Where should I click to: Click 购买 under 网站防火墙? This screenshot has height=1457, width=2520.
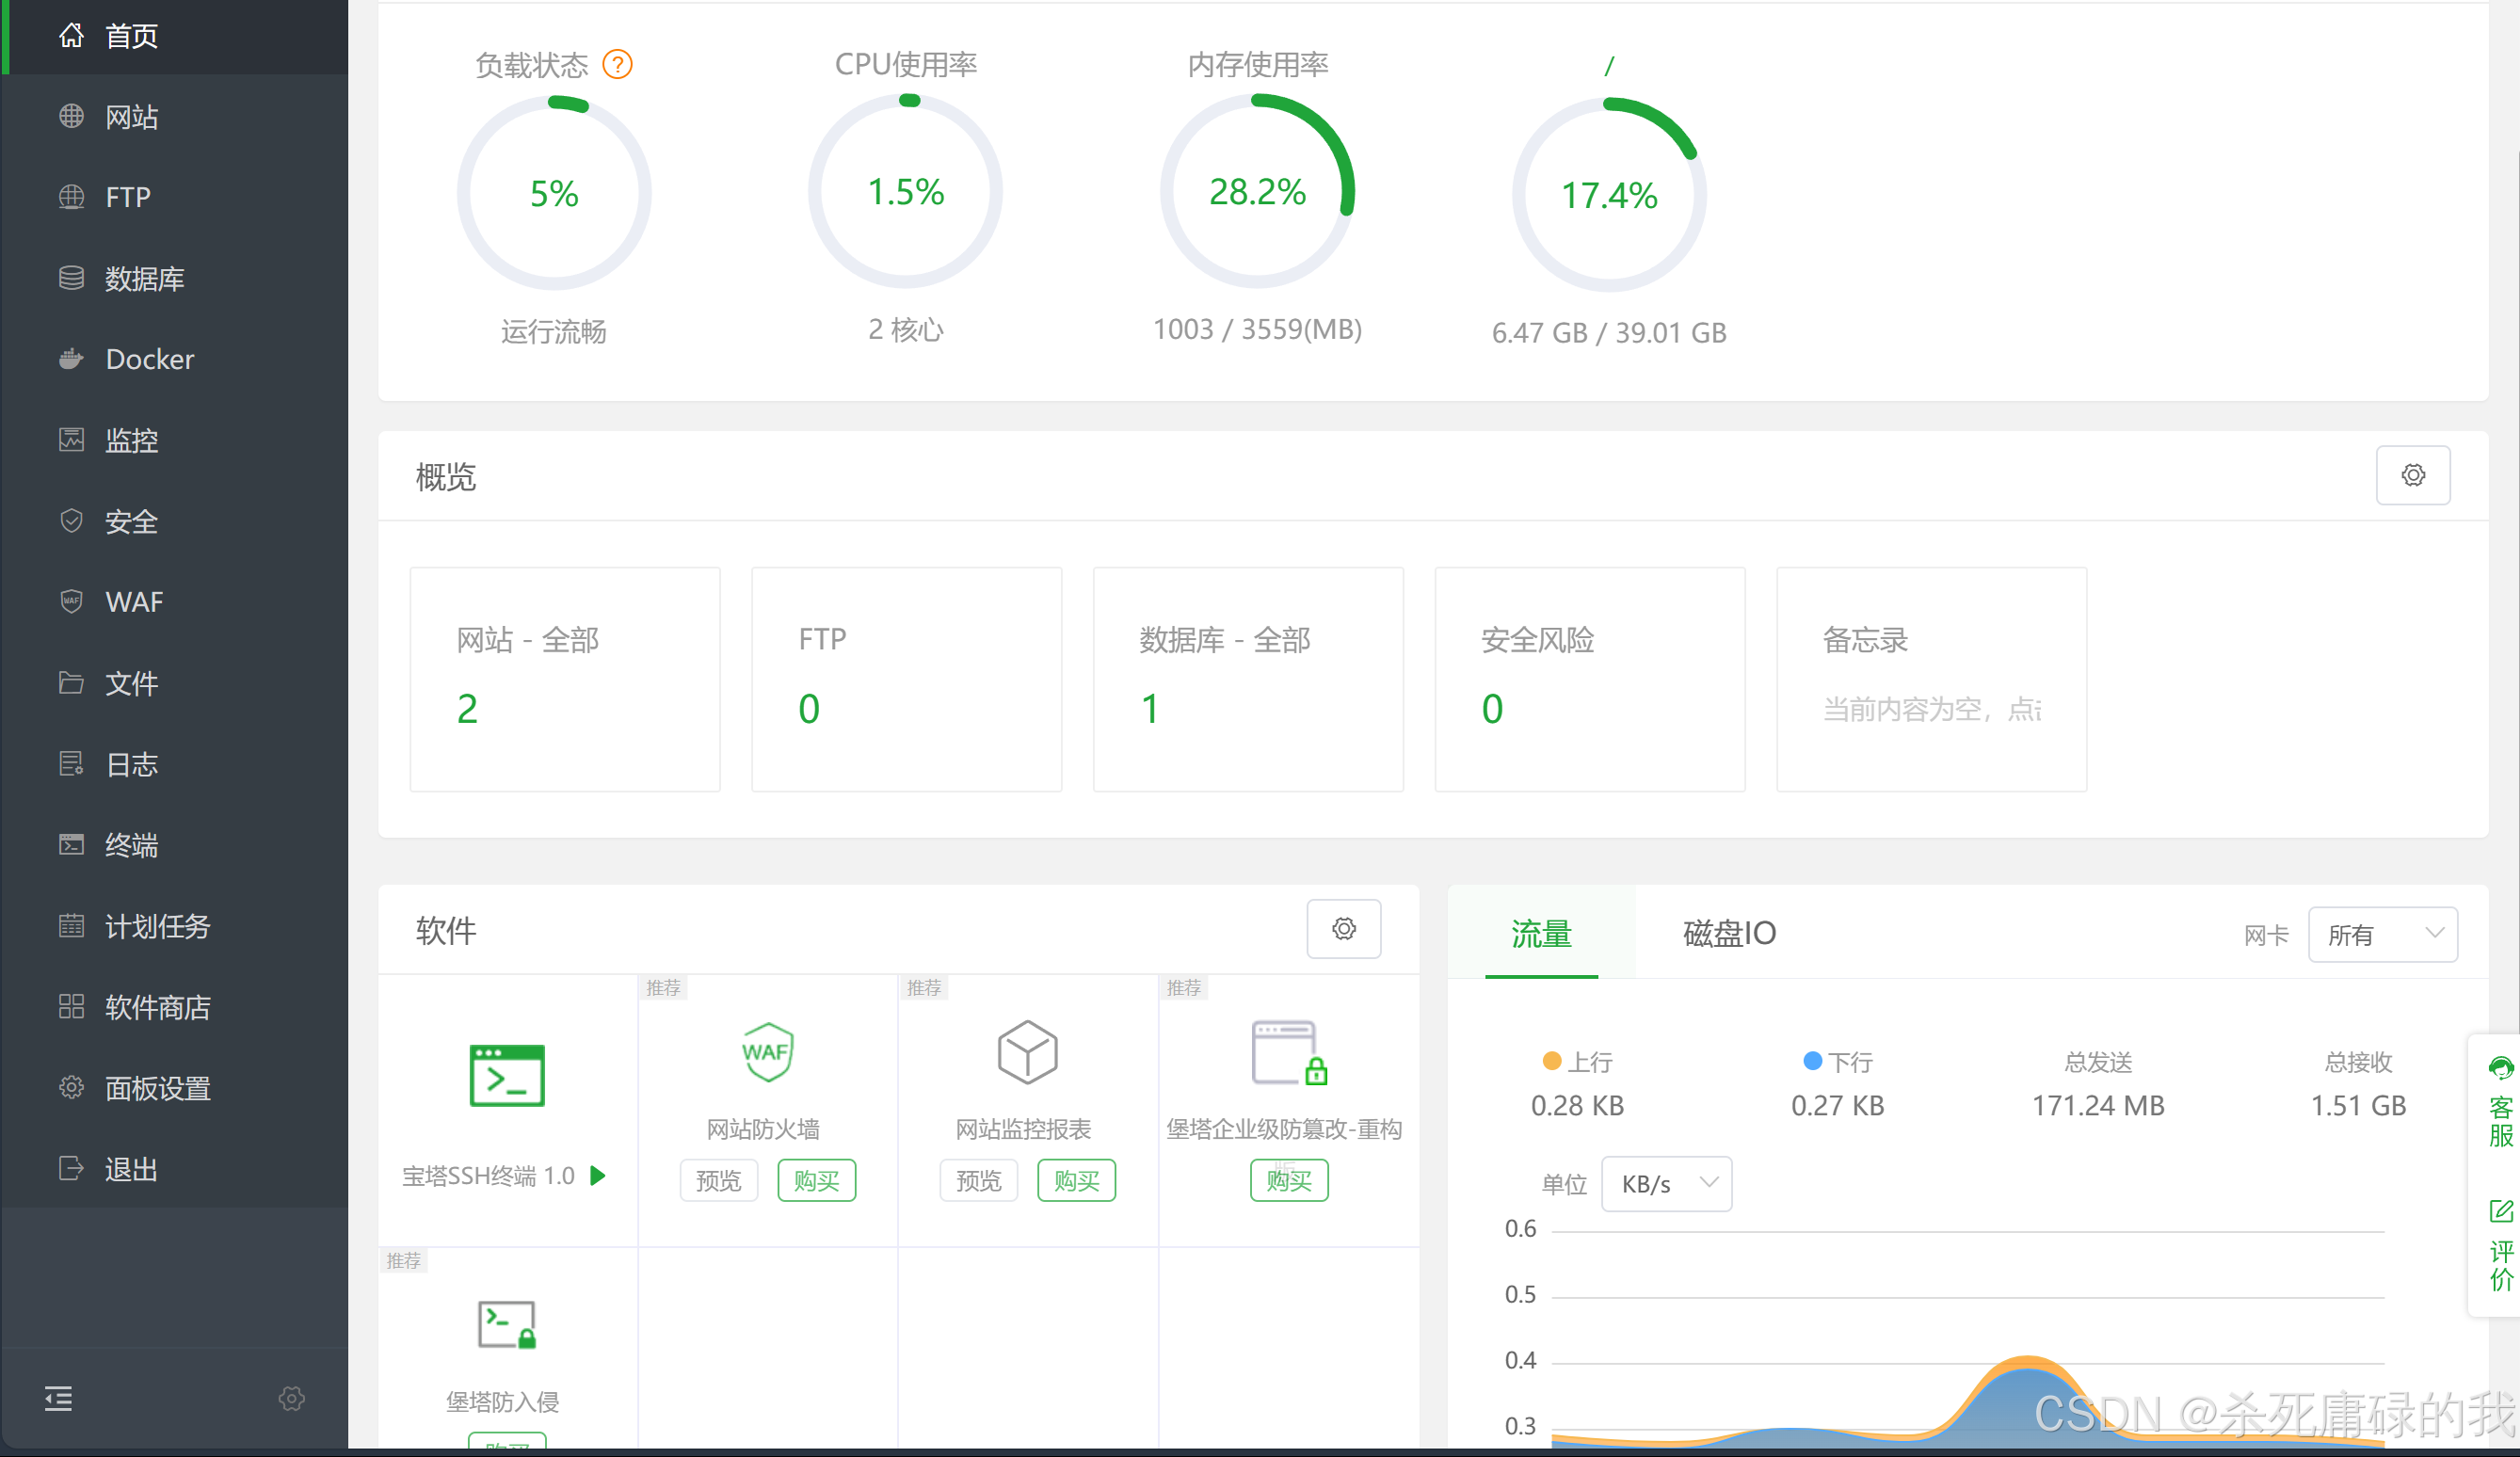tap(817, 1180)
